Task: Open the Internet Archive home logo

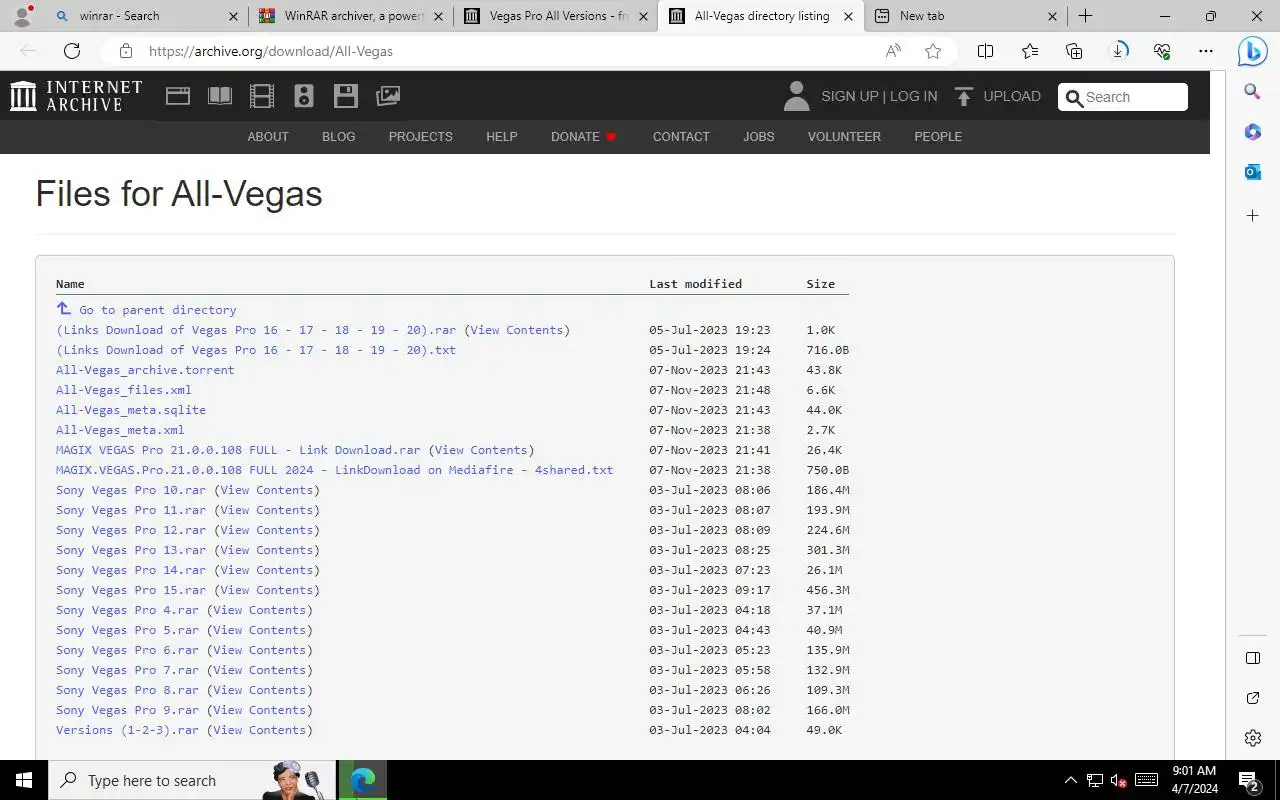Action: pyautogui.click(x=76, y=96)
